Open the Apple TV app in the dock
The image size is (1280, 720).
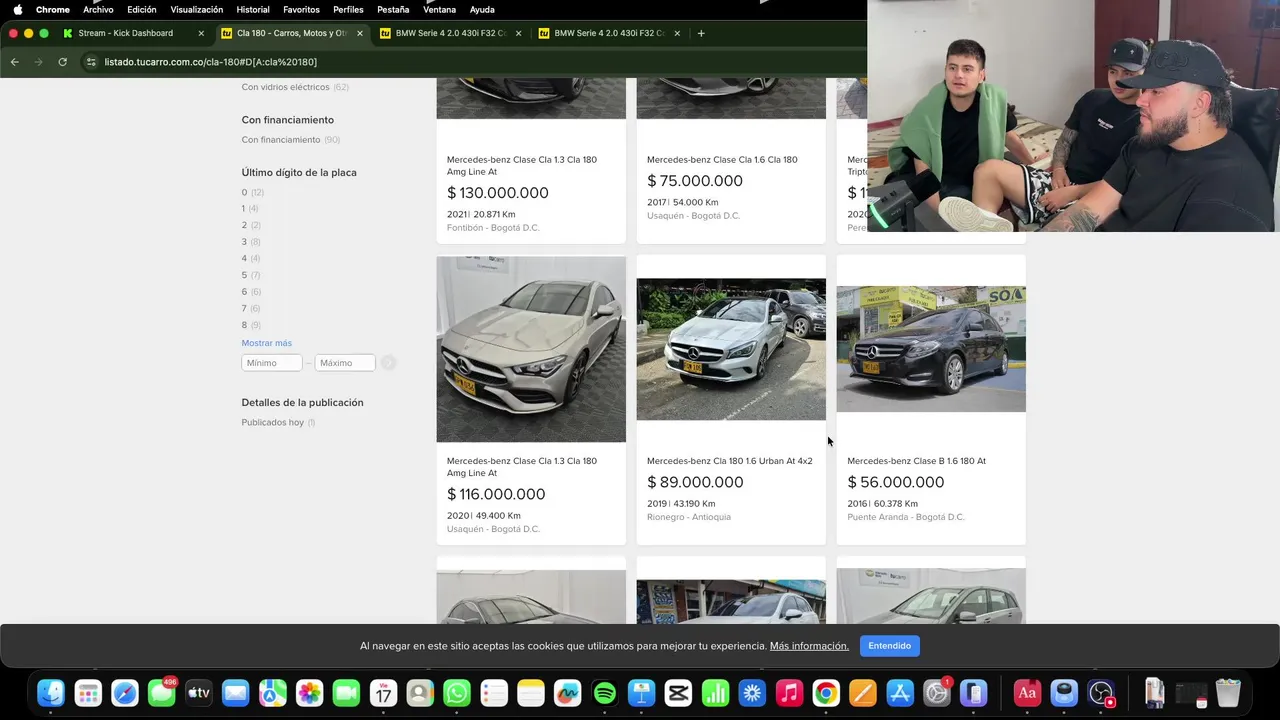click(199, 693)
